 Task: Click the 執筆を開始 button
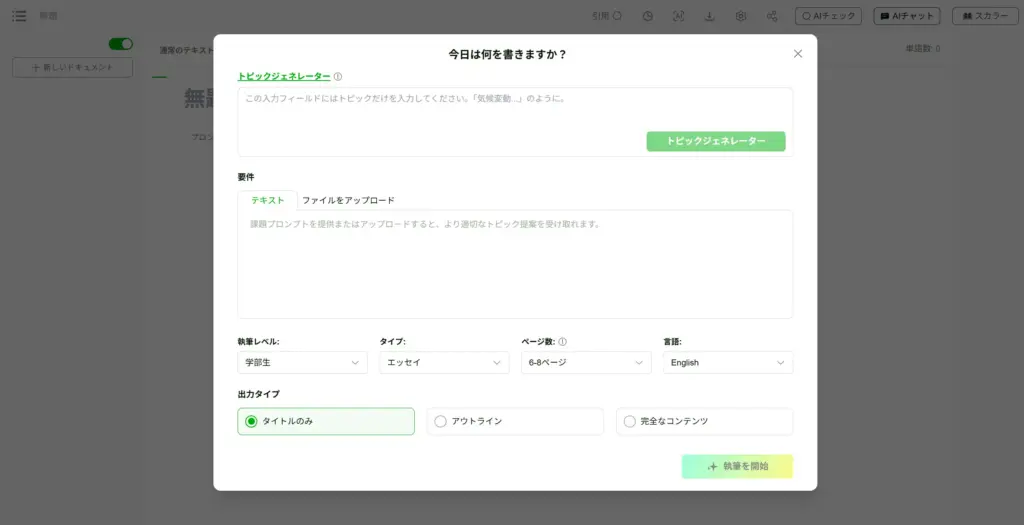click(x=737, y=466)
